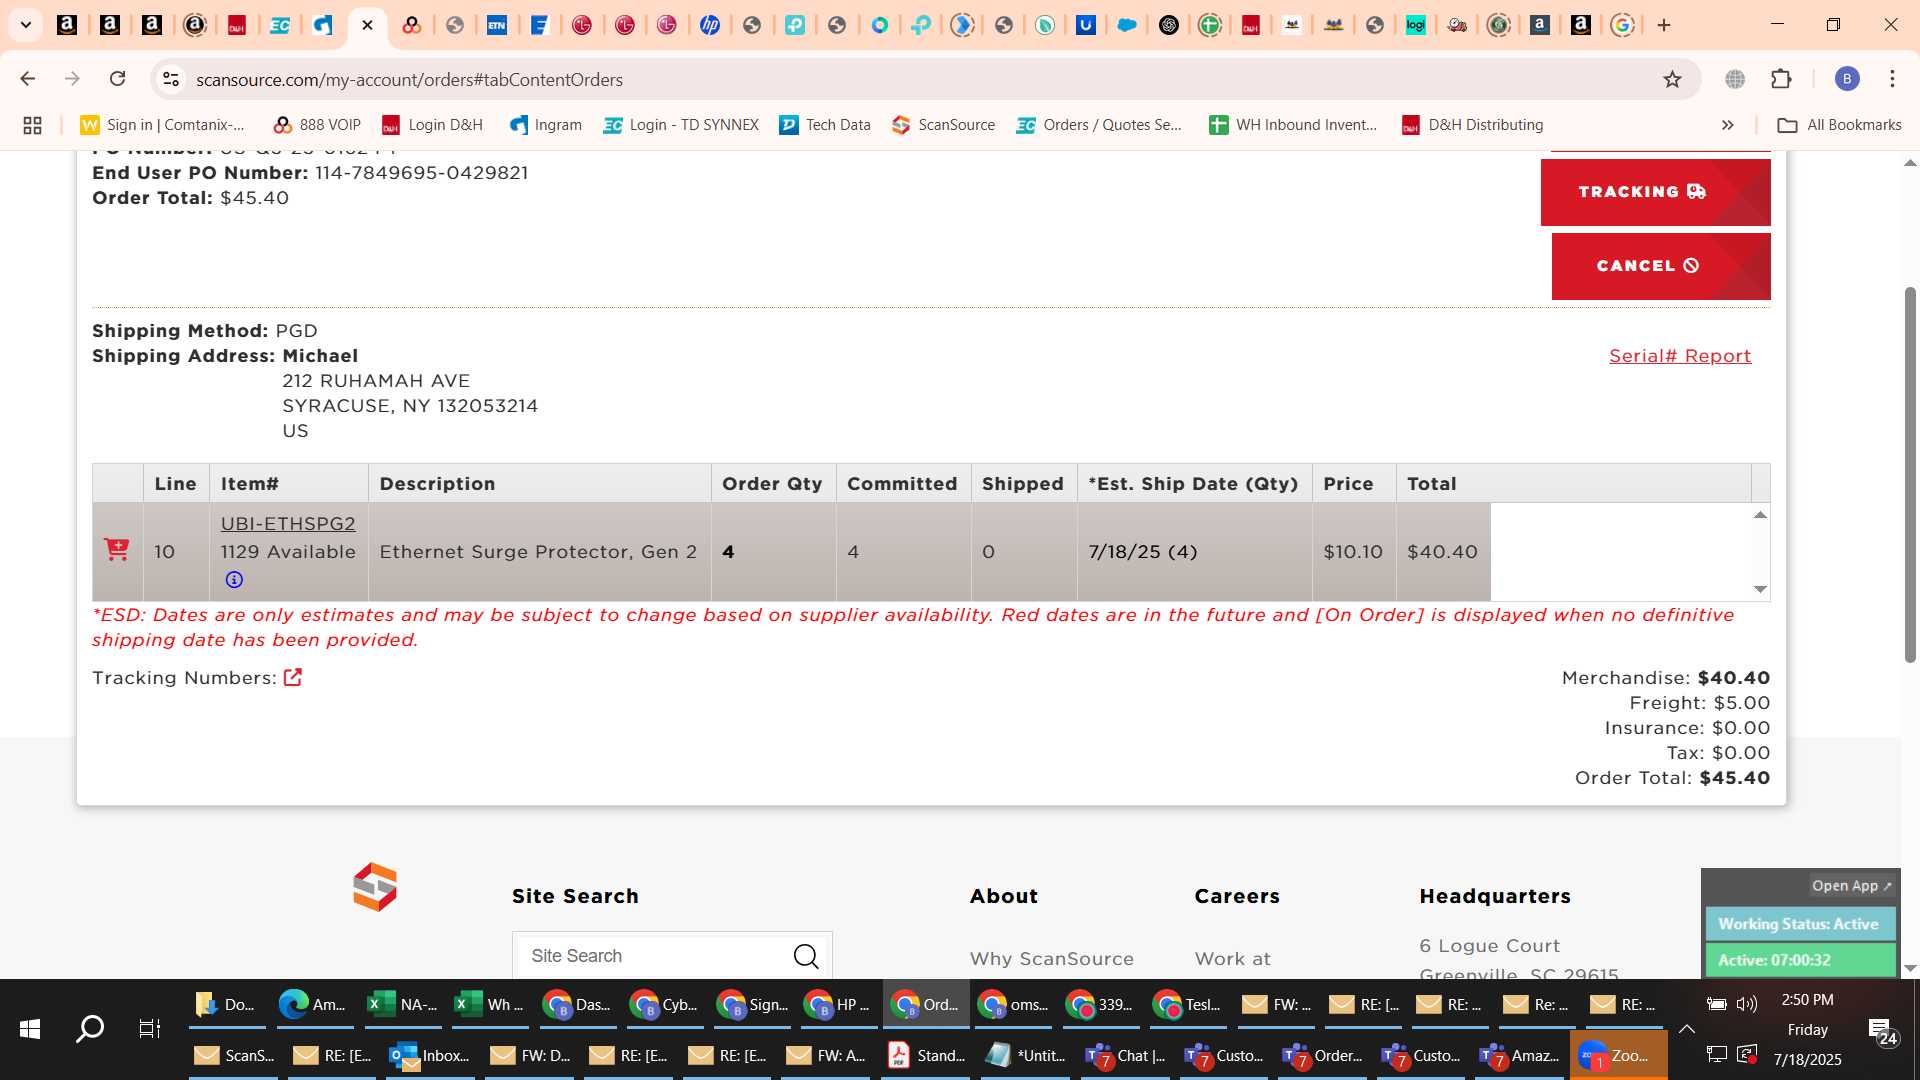Click the Working Status: Active indicator
Screen dimensions: 1920x1080
[x=1800, y=924]
